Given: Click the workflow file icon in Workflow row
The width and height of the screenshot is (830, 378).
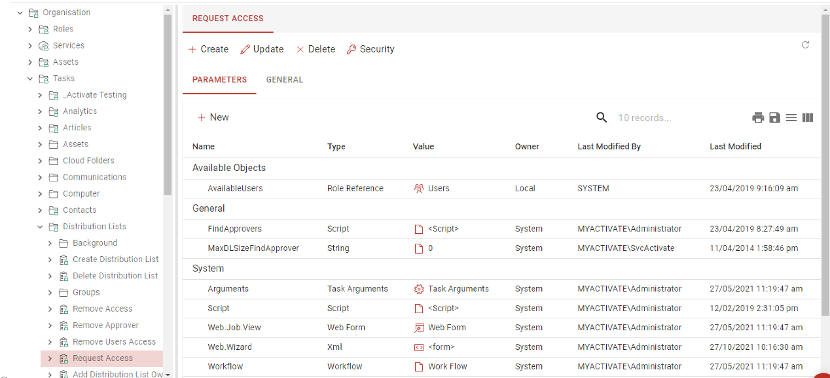Looking at the screenshot, I should point(419,366).
